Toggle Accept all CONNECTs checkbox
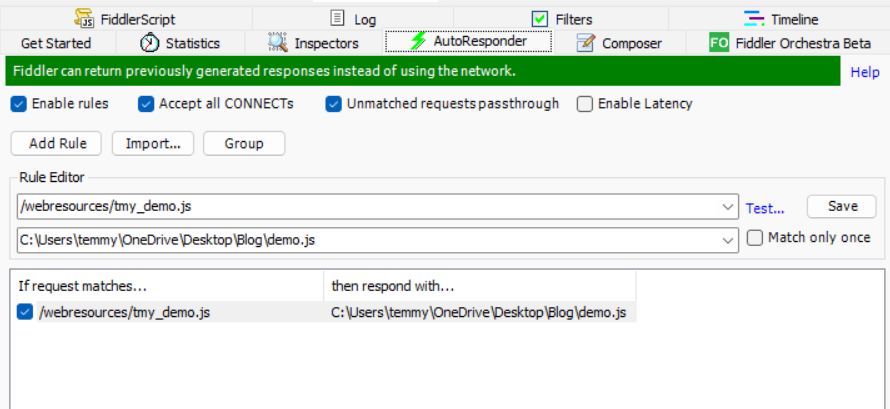Viewport: 890px width, 409px height. (x=146, y=104)
